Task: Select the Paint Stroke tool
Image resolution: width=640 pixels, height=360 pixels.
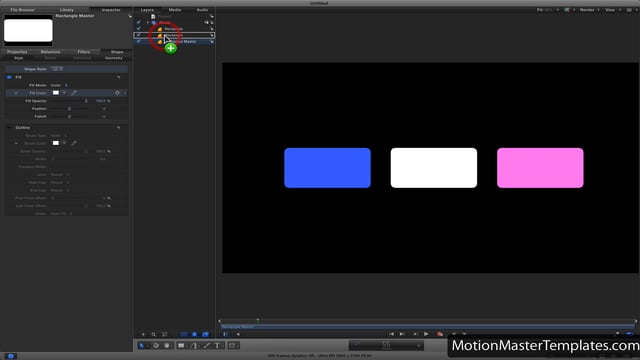Action: [x=207, y=346]
